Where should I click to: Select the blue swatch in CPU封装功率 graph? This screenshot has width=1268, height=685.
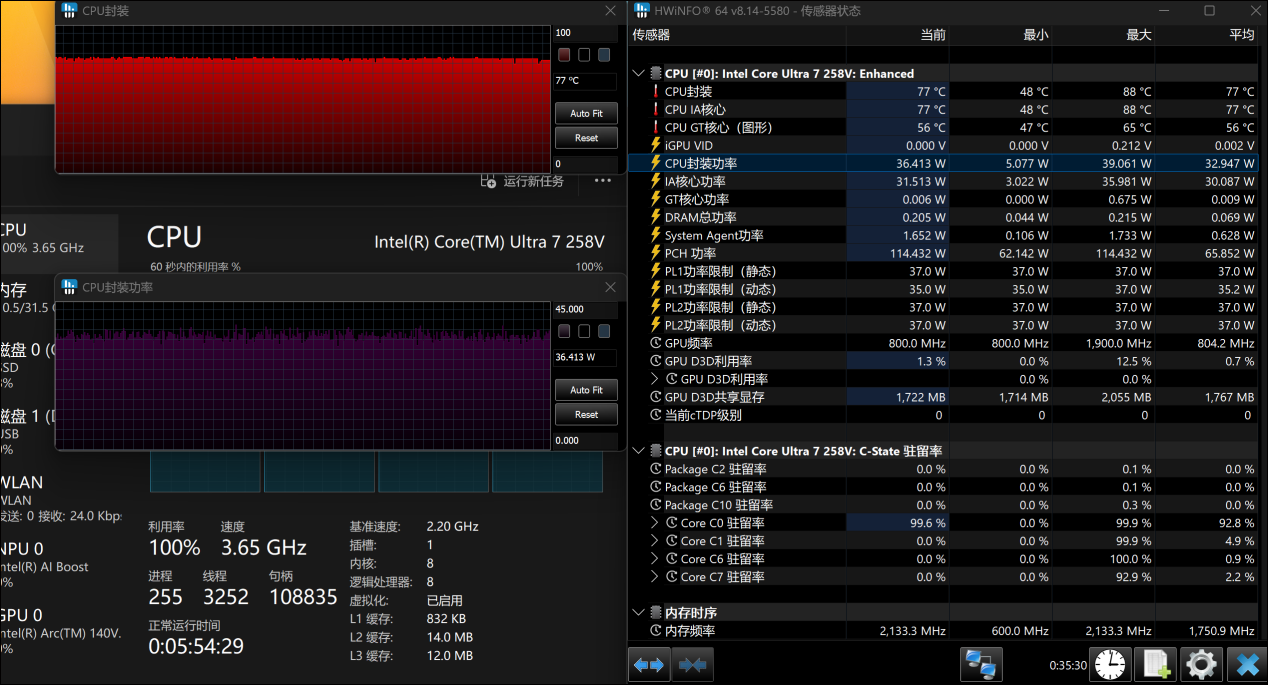click(x=604, y=331)
